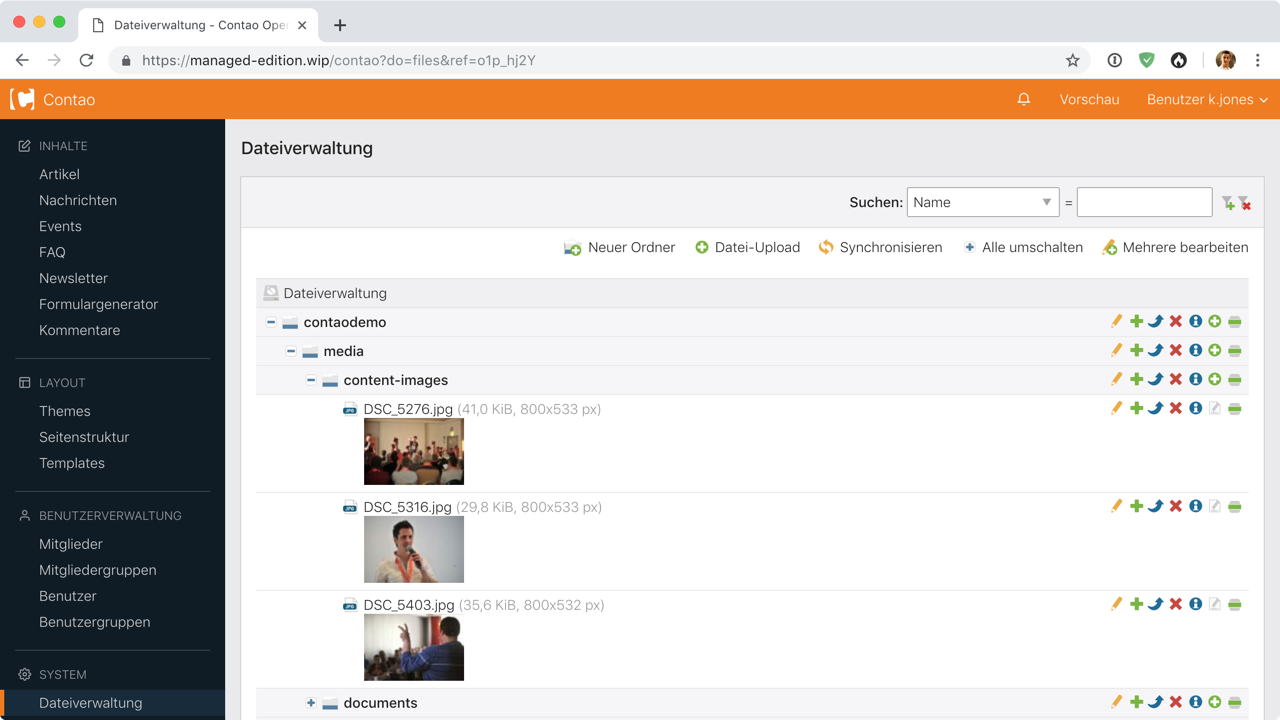Image resolution: width=1280 pixels, height=720 pixels.
Task: Edit DSC_5403.jpg with the pencil icon
Action: [1116, 604]
